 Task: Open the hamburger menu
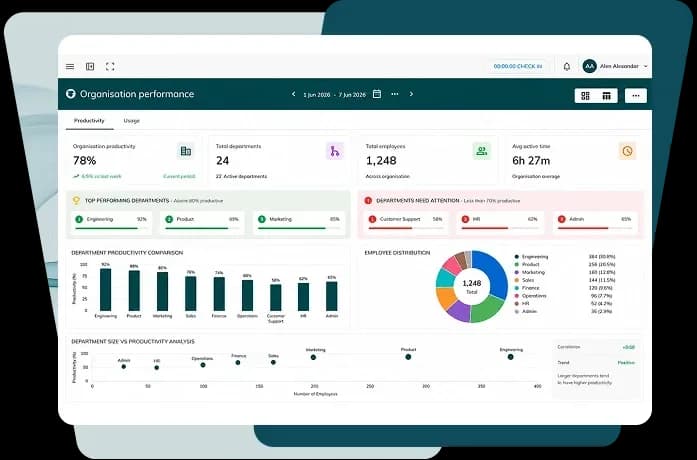click(x=70, y=67)
